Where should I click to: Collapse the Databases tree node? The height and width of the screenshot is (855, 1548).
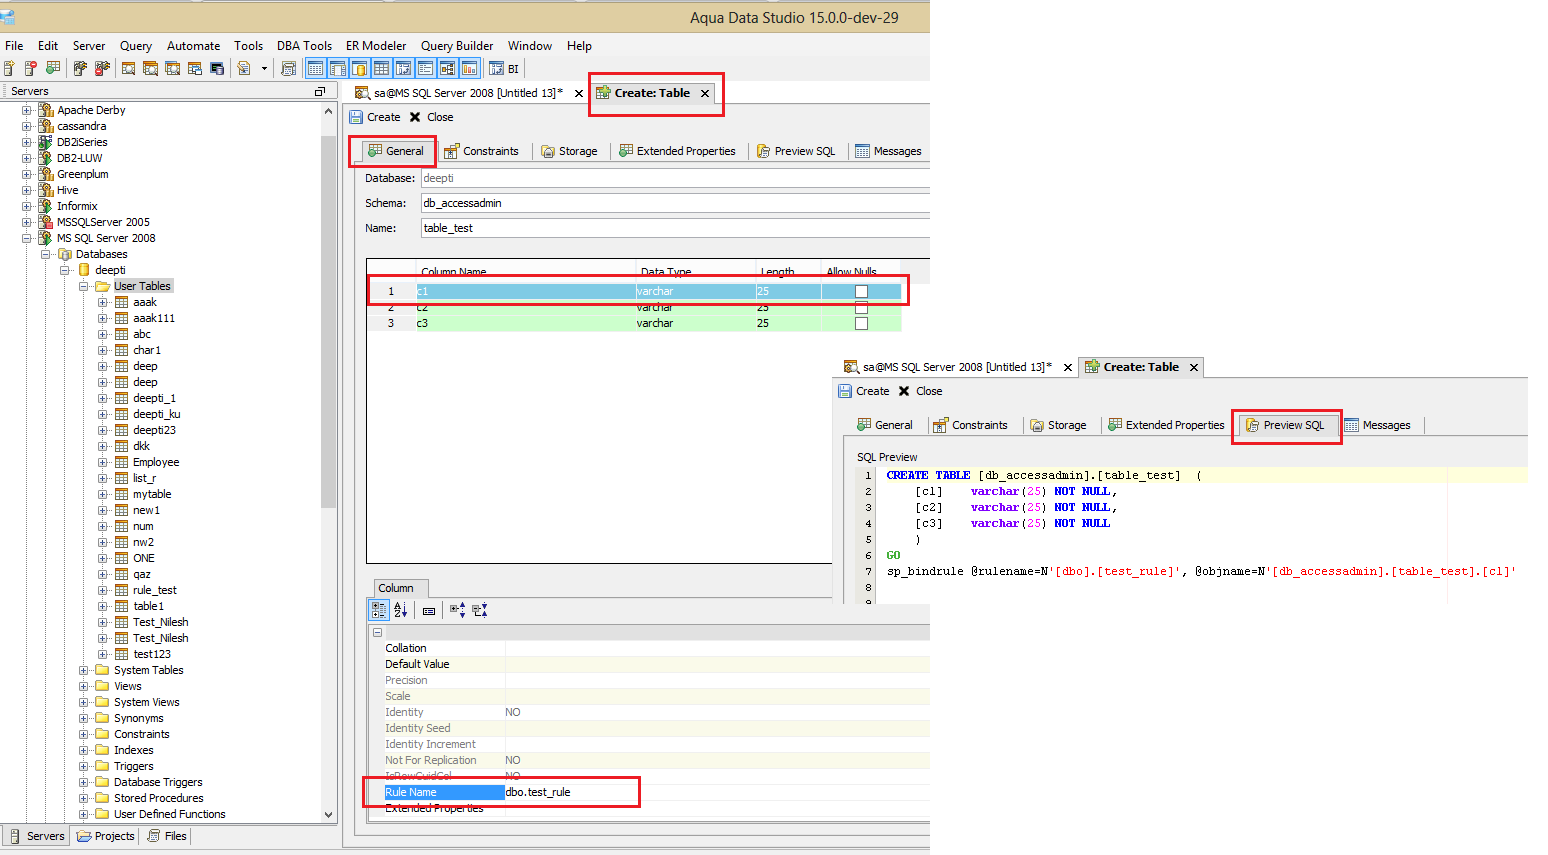46,254
